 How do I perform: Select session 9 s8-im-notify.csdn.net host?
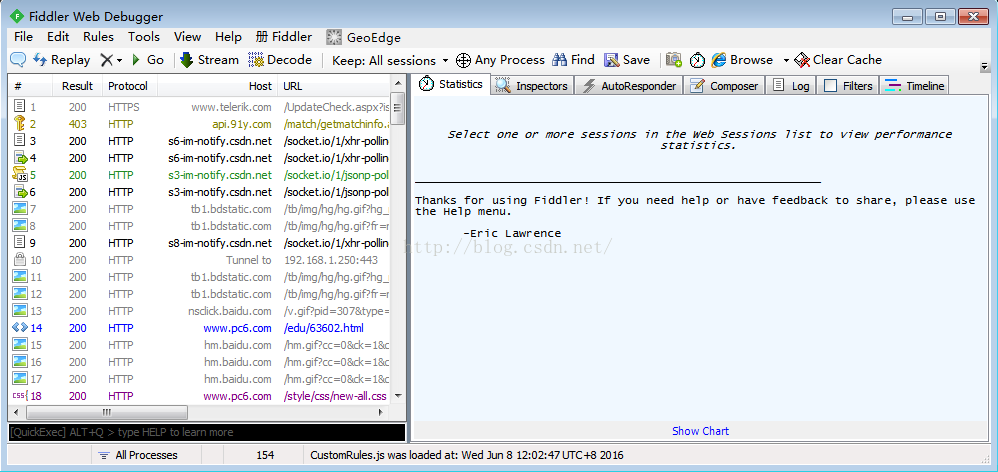[x=220, y=243]
